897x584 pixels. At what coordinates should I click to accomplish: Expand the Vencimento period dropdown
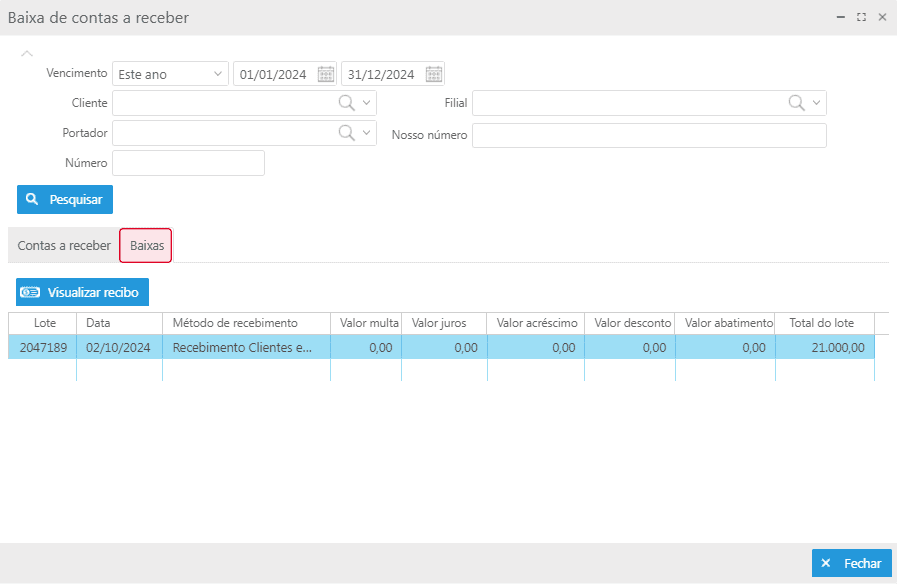tap(218, 74)
